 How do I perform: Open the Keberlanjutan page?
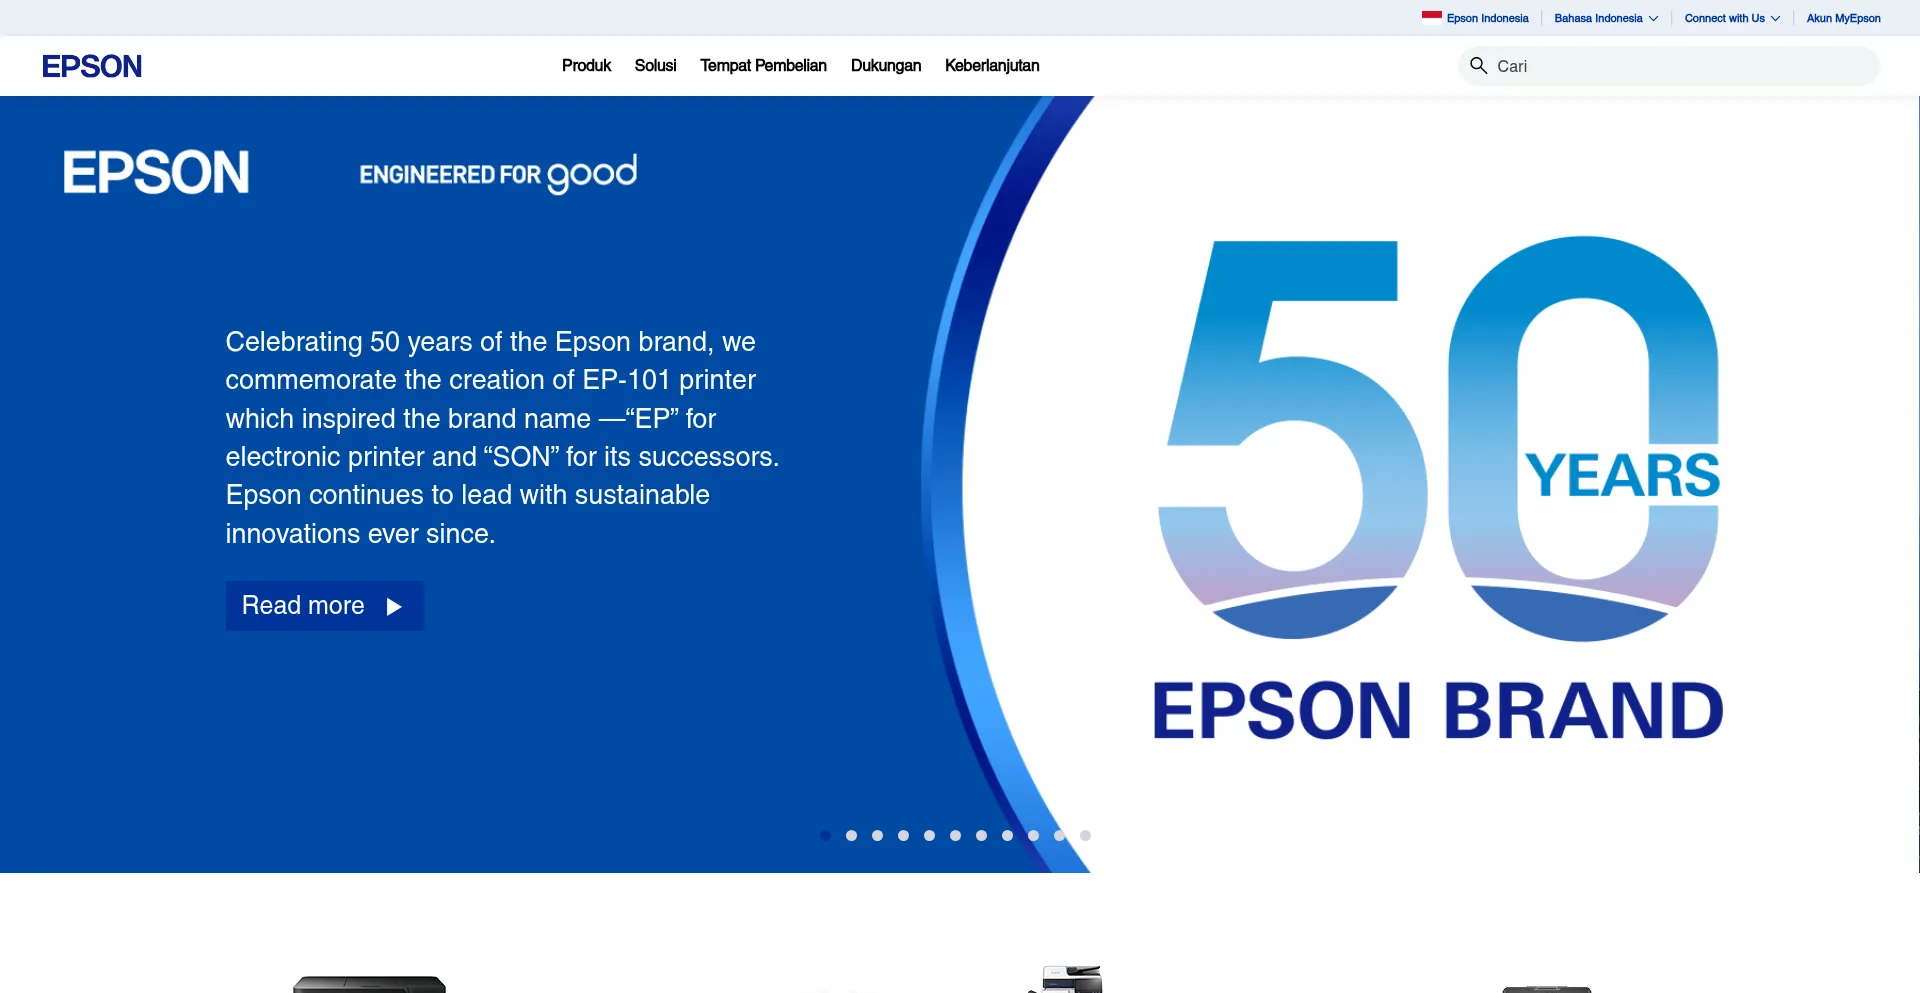click(992, 66)
